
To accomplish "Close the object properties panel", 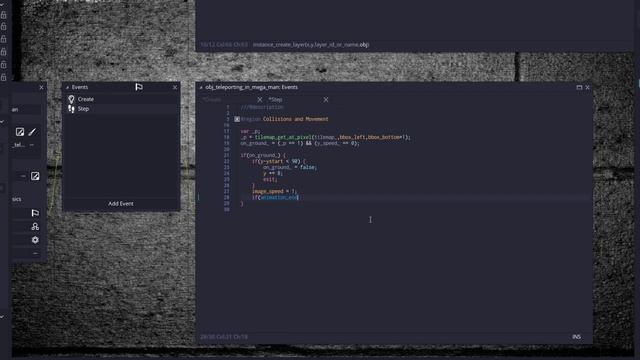I will 41,87.
